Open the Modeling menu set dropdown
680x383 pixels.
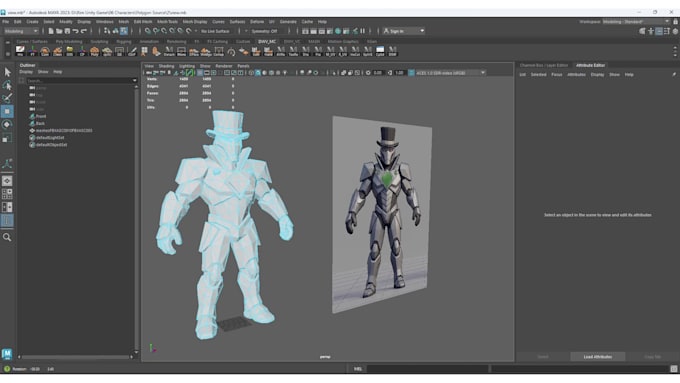tap(21, 31)
